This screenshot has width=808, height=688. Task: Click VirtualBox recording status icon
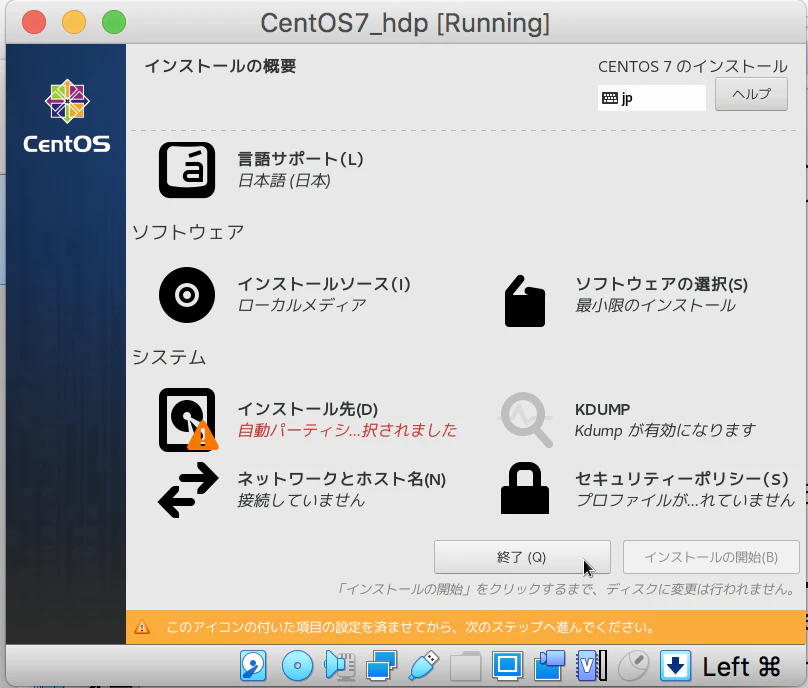549,666
